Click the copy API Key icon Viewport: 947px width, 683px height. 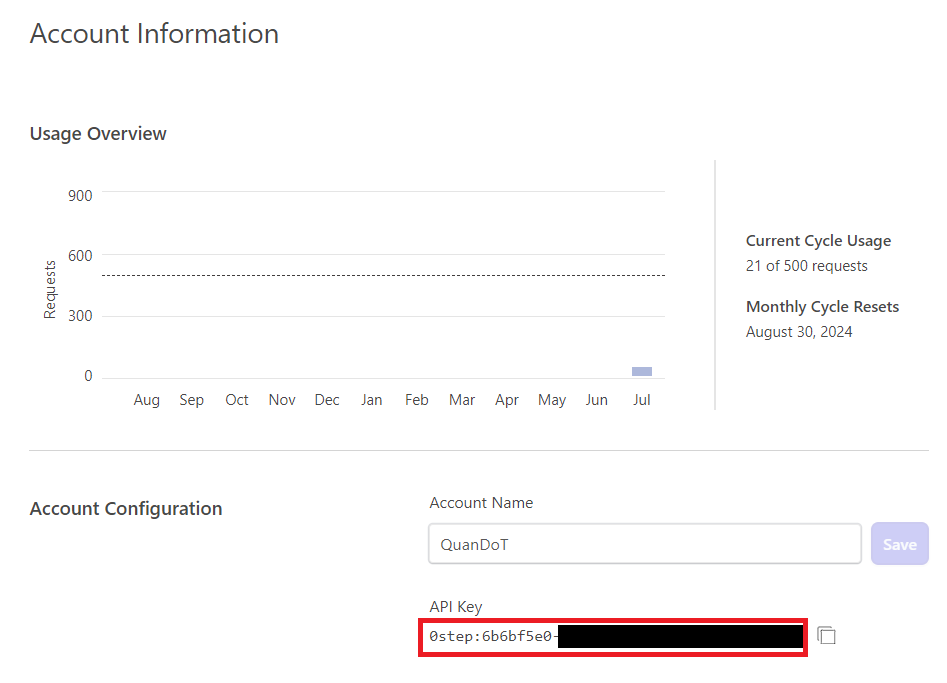tap(826, 635)
